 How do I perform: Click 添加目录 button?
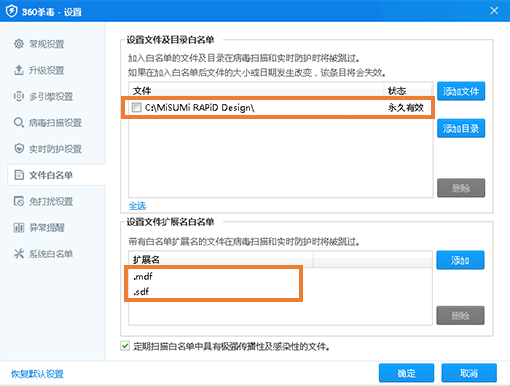[461, 128]
